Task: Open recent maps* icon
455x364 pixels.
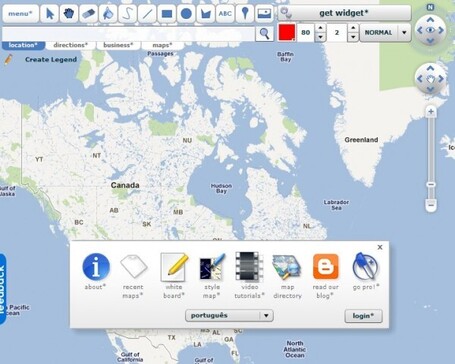Action: click(x=133, y=266)
